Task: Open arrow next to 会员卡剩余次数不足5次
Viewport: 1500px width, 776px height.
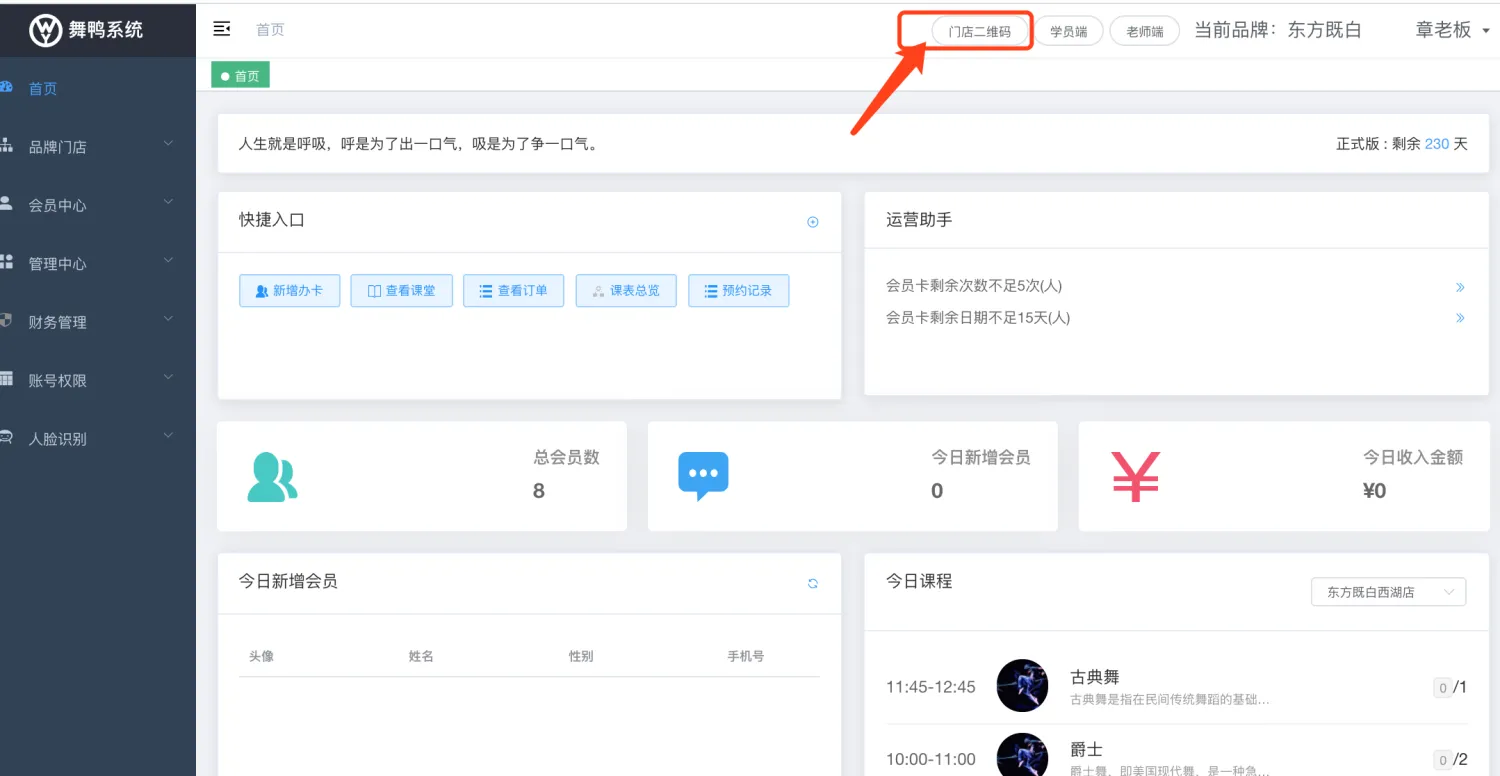Action: coord(1460,287)
